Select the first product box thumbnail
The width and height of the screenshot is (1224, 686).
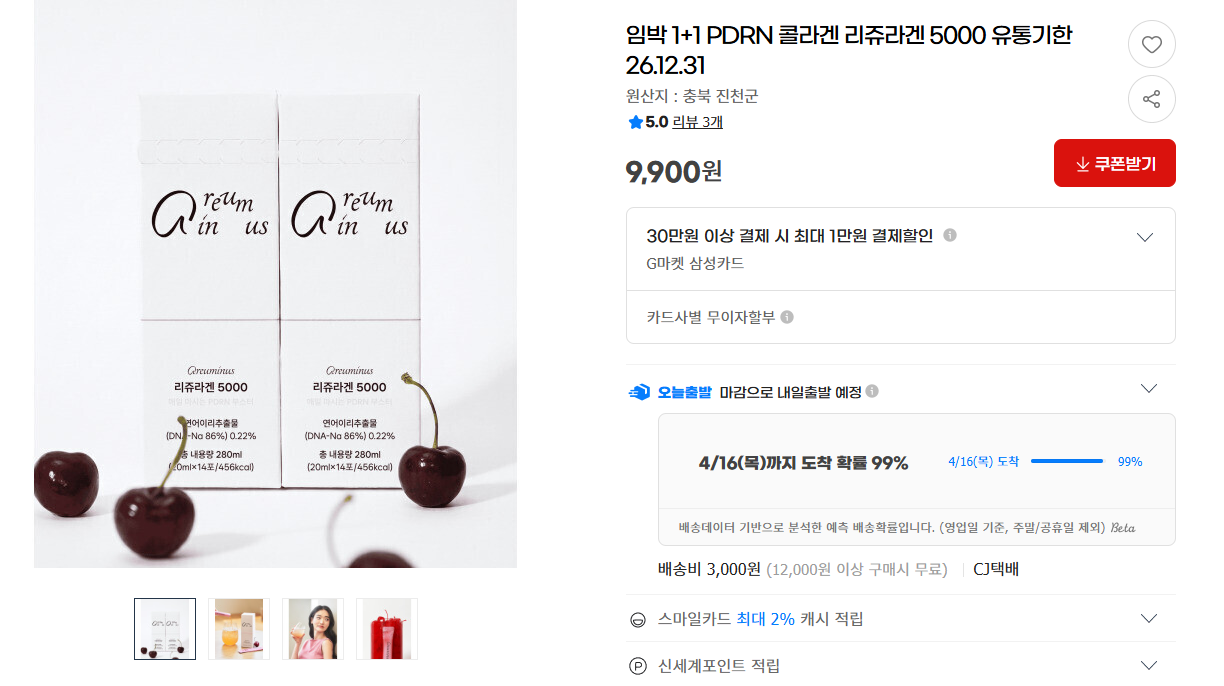coord(165,629)
